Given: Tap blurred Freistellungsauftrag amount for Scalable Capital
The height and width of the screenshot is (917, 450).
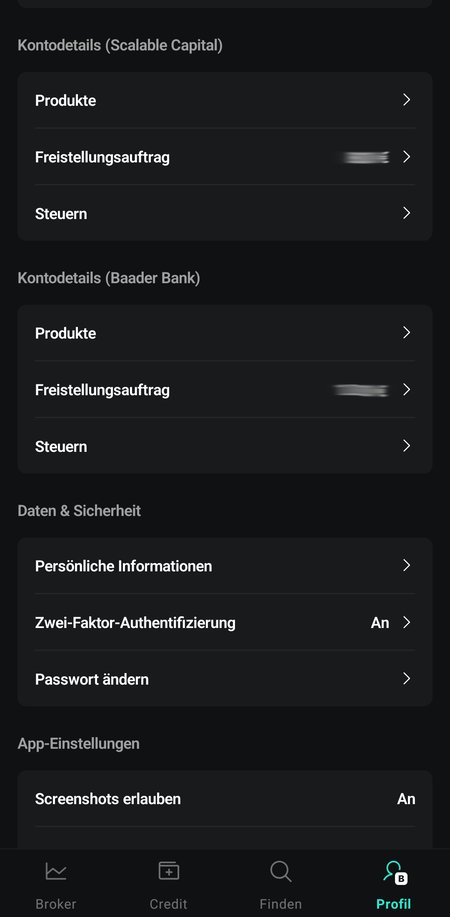Looking at the screenshot, I should (x=366, y=157).
